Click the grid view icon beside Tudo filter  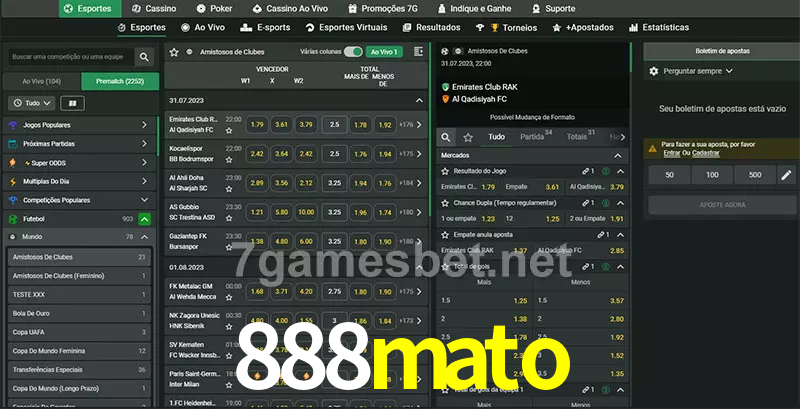[x=72, y=103]
